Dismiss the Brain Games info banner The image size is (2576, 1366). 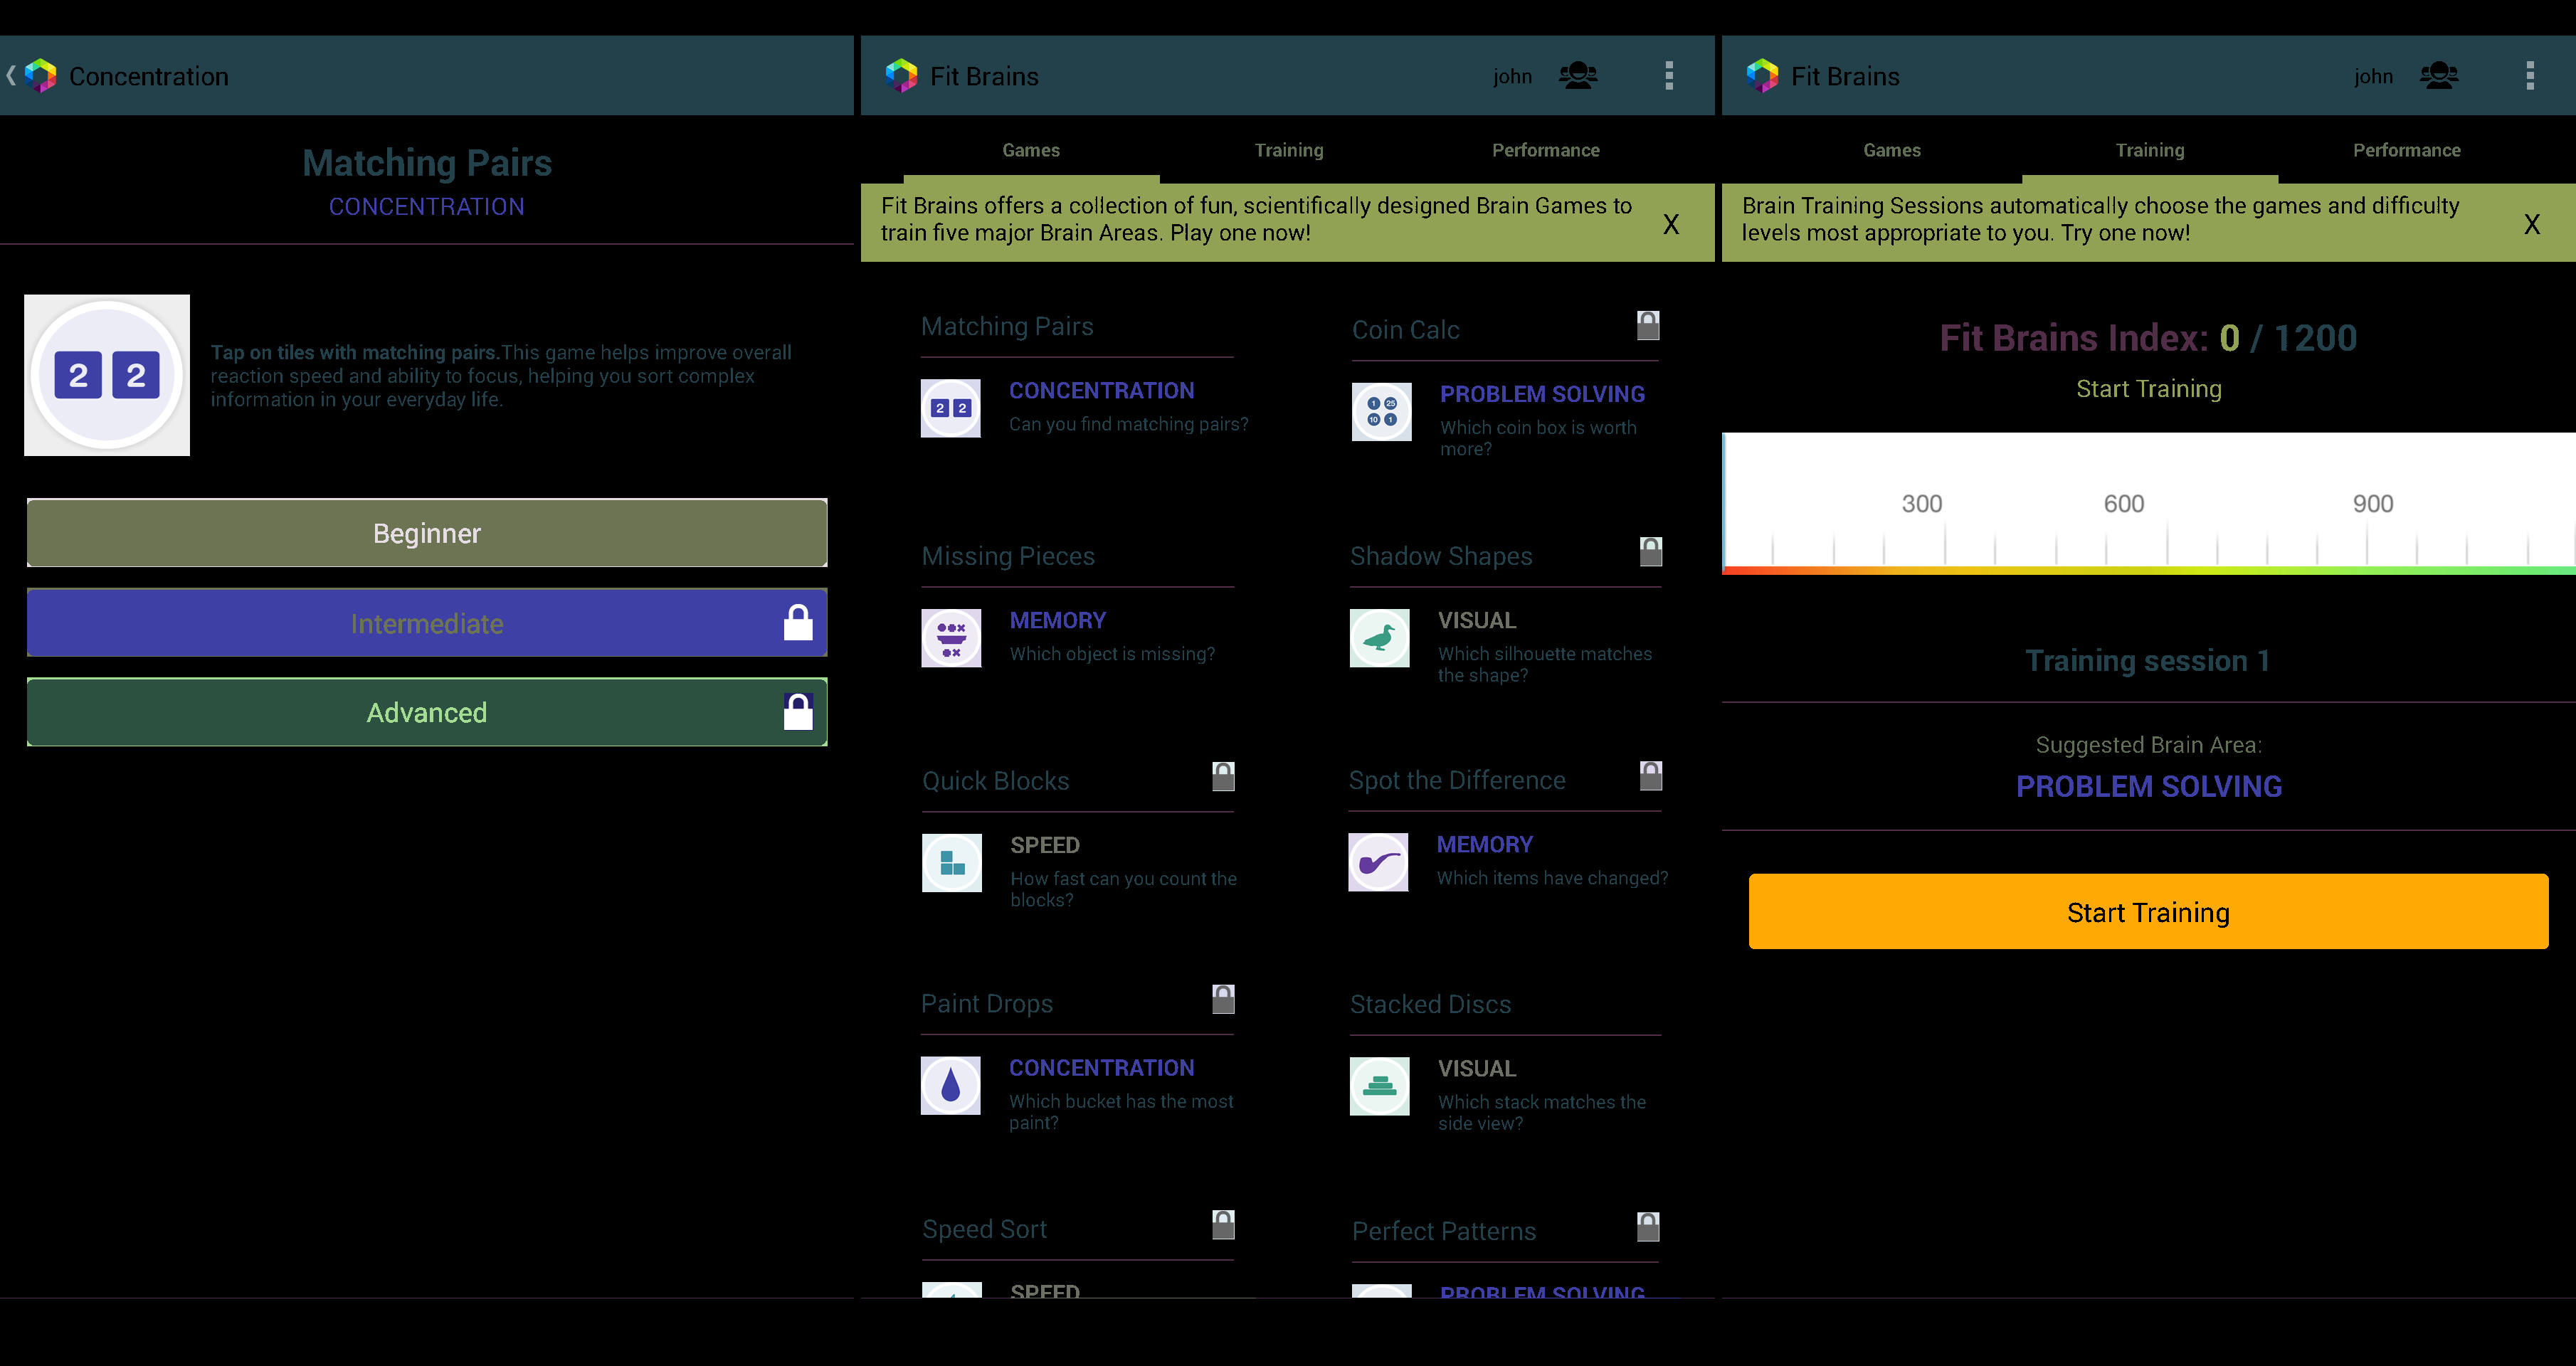coord(1671,224)
